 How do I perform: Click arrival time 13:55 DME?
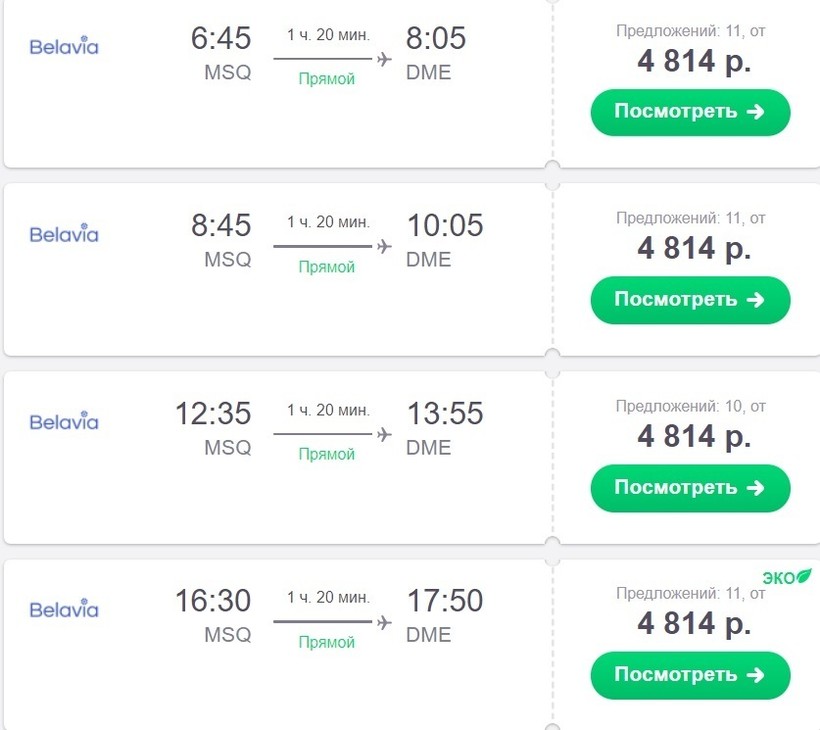pyautogui.click(x=444, y=413)
